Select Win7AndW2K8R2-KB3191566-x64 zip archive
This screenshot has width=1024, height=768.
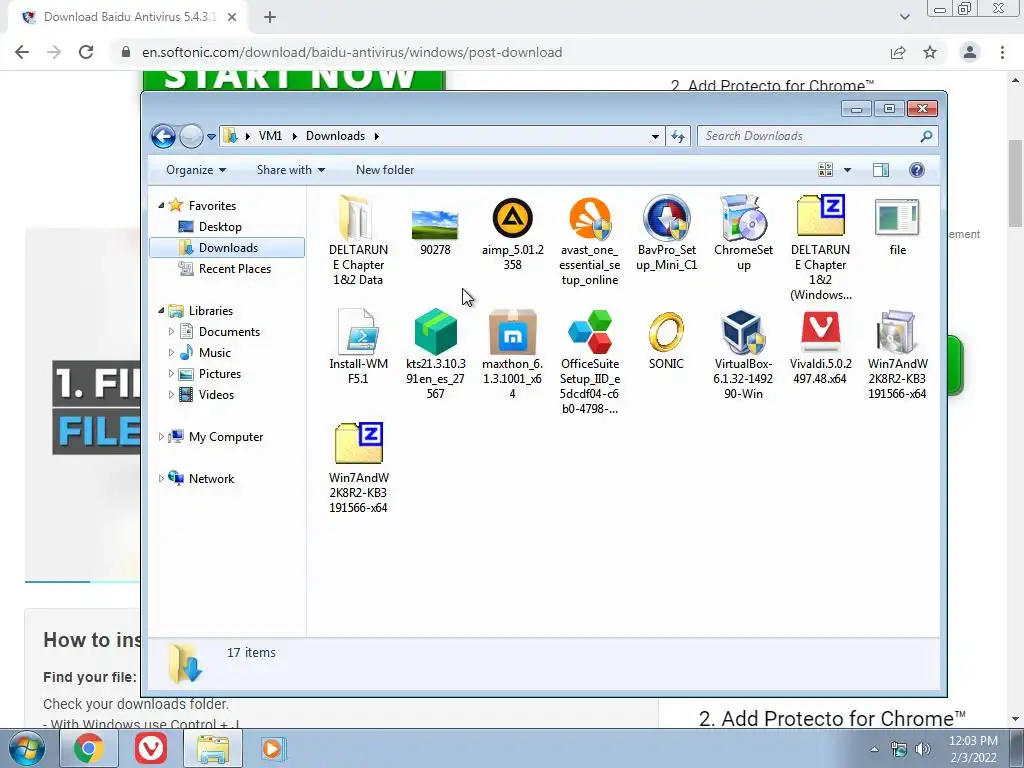click(x=358, y=468)
